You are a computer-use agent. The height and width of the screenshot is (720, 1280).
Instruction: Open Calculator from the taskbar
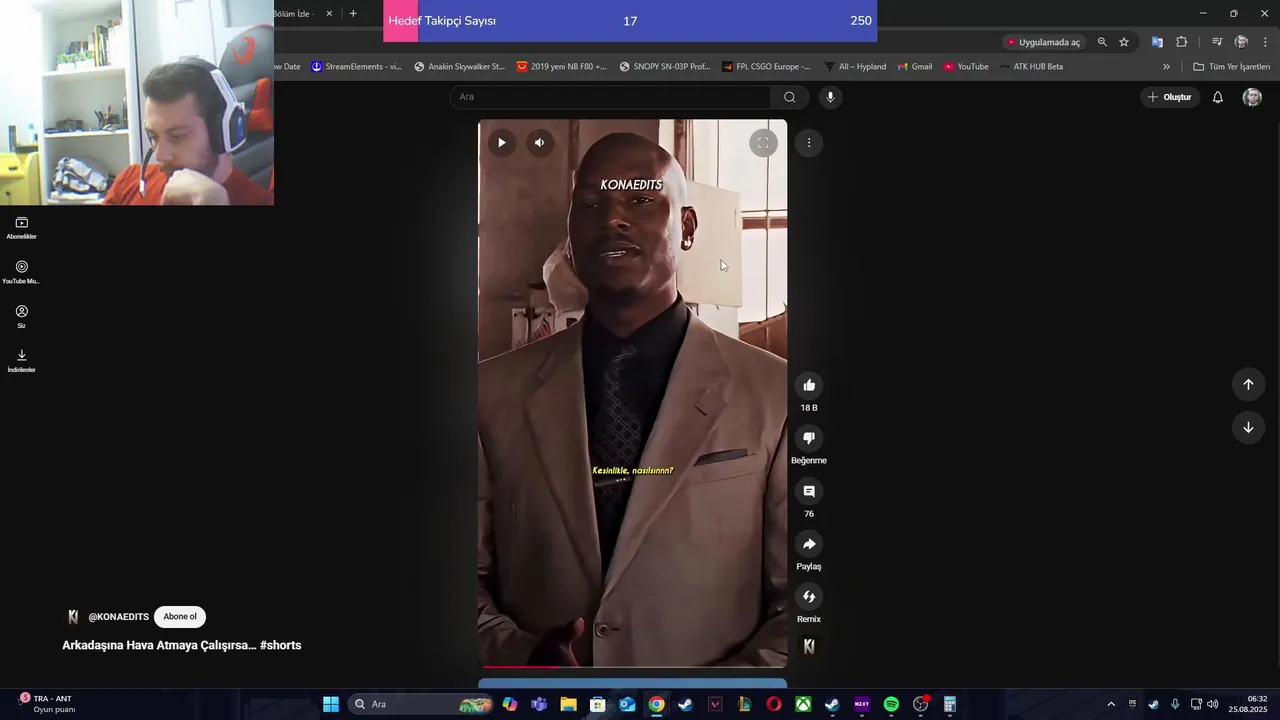(x=950, y=704)
